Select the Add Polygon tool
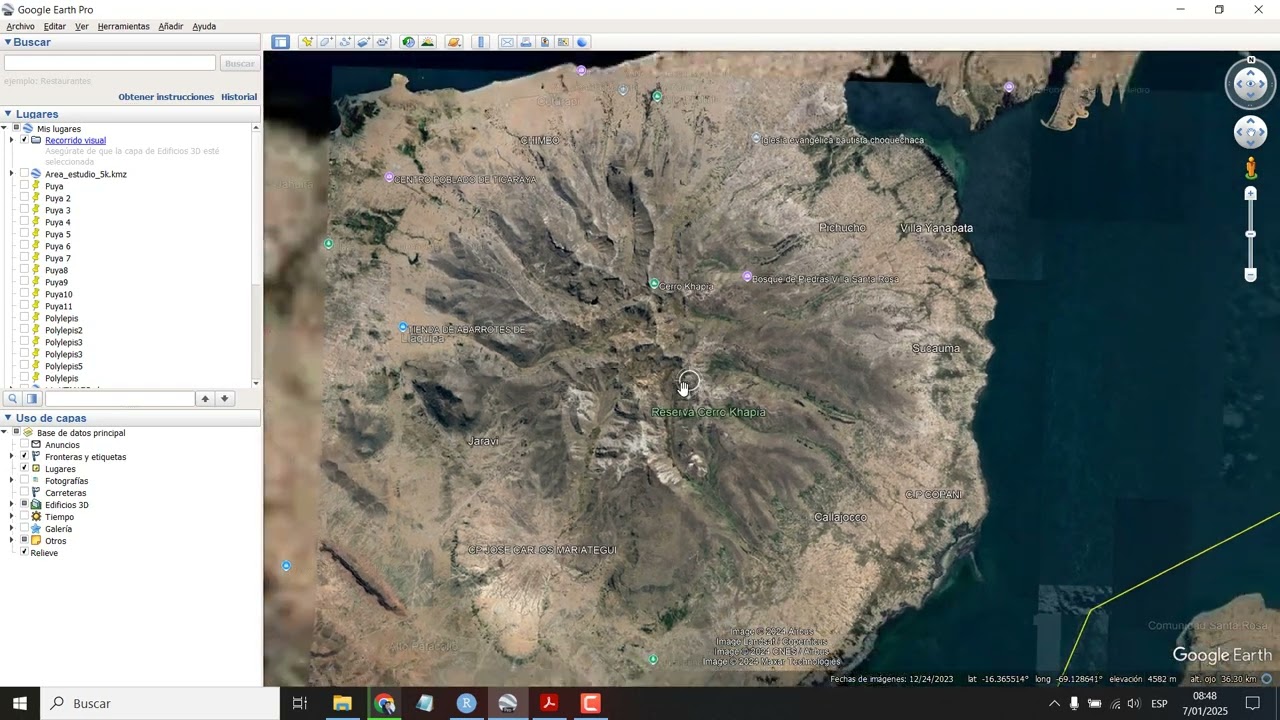The height and width of the screenshot is (720, 1280). (326, 42)
